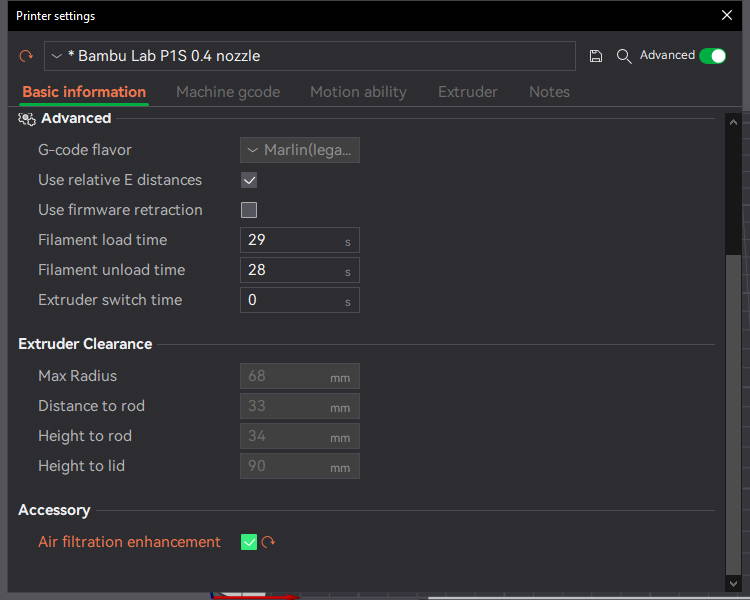Image resolution: width=750 pixels, height=600 pixels.
Task: Click the Extruder Clearance heading
Action: (x=85, y=344)
